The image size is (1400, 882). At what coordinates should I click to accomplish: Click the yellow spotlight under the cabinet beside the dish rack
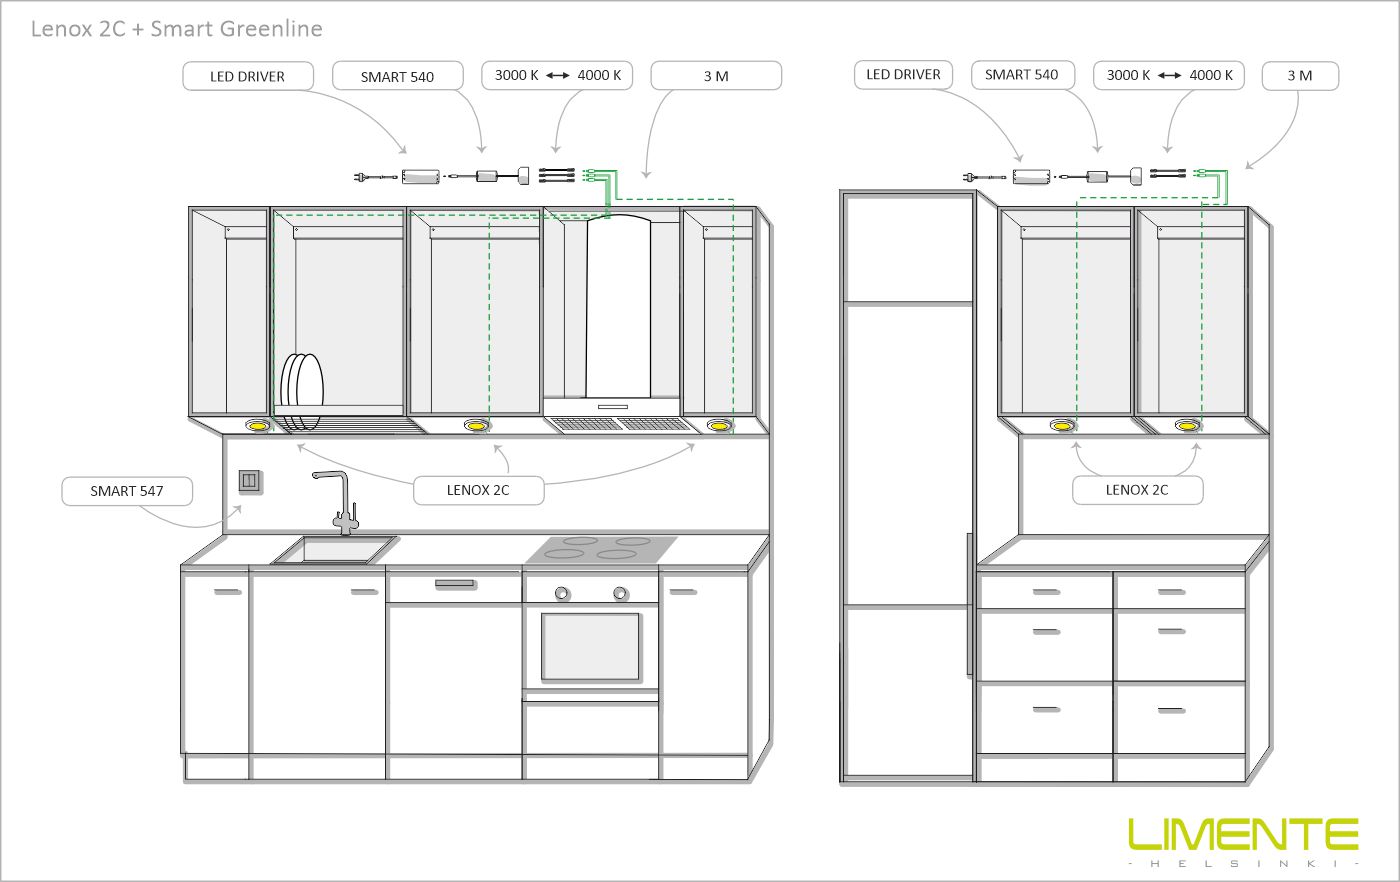[256, 426]
